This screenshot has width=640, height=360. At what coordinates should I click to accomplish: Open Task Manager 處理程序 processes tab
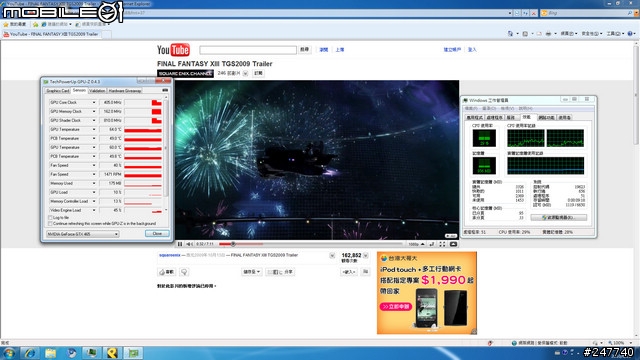pyautogui.click(x=494, y=118)
